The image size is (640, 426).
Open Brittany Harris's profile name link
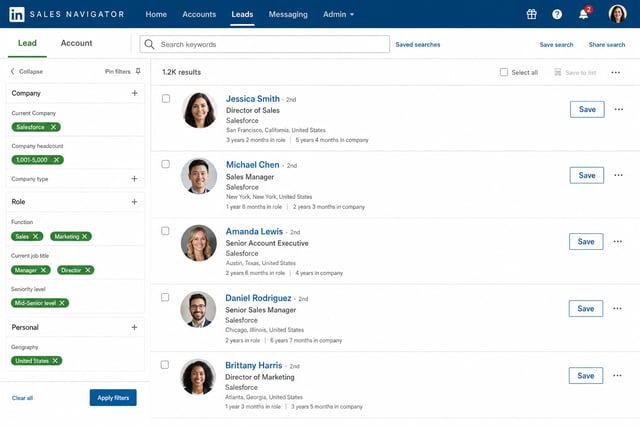[x=253, y=365]
